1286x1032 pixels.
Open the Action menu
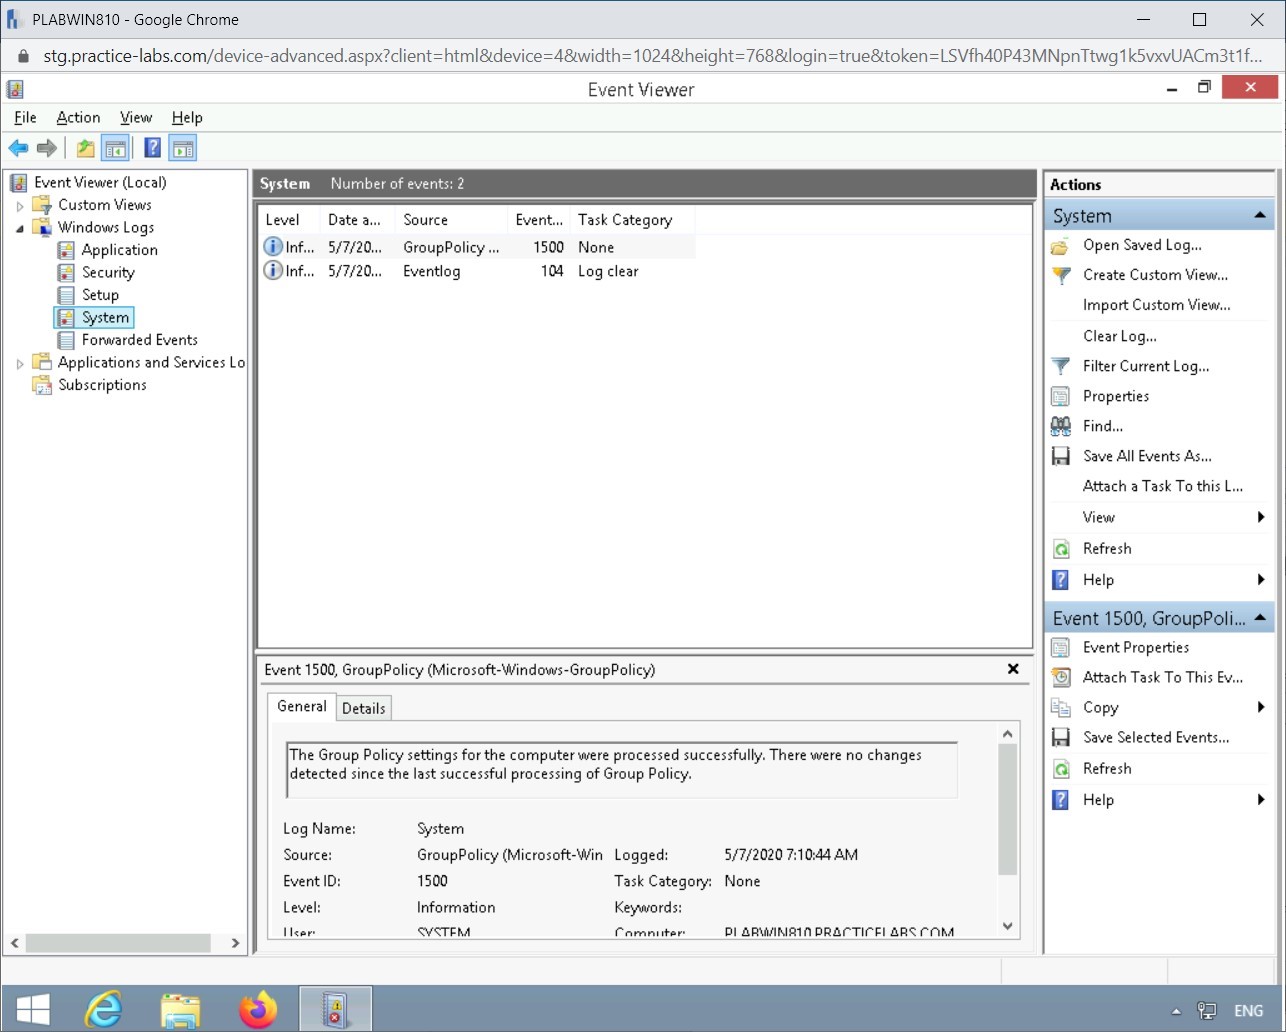(77, 117)
